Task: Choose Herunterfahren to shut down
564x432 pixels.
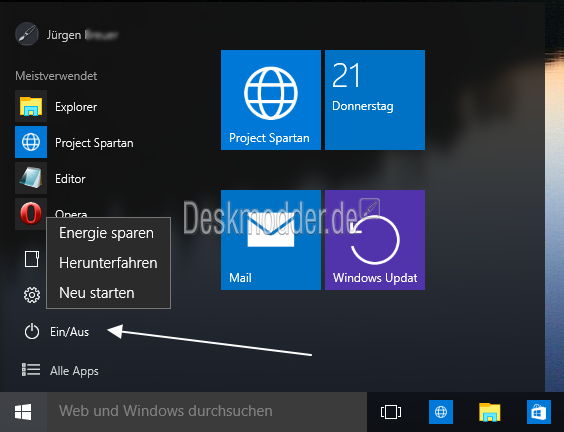Action: (x=108, y=263)
